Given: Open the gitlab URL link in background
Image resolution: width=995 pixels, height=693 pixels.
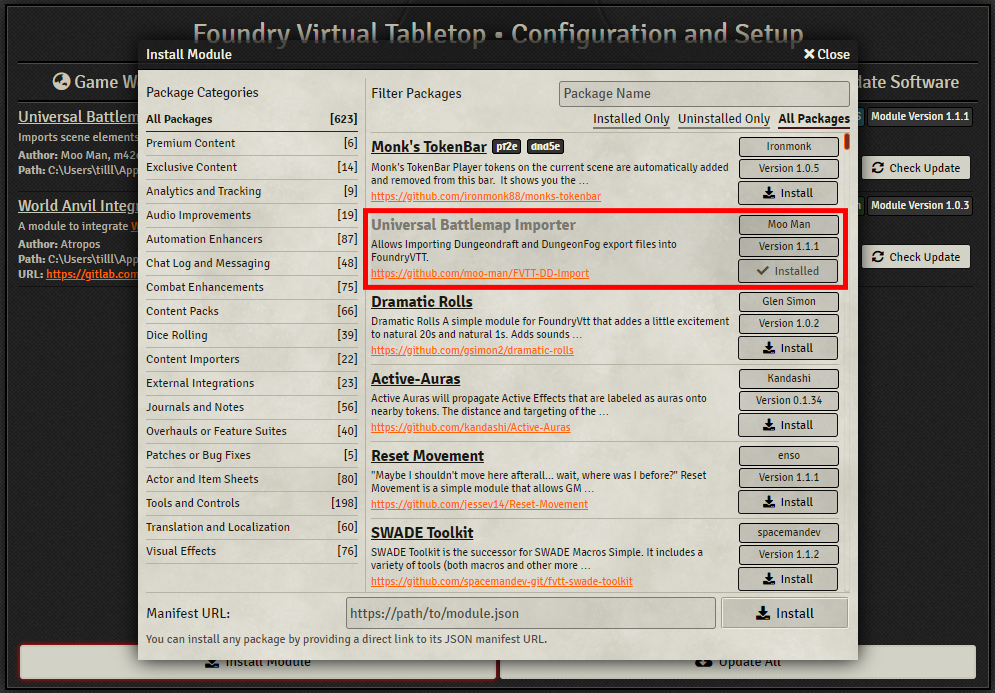Looking at the screenshot, I should coord(92,275).
